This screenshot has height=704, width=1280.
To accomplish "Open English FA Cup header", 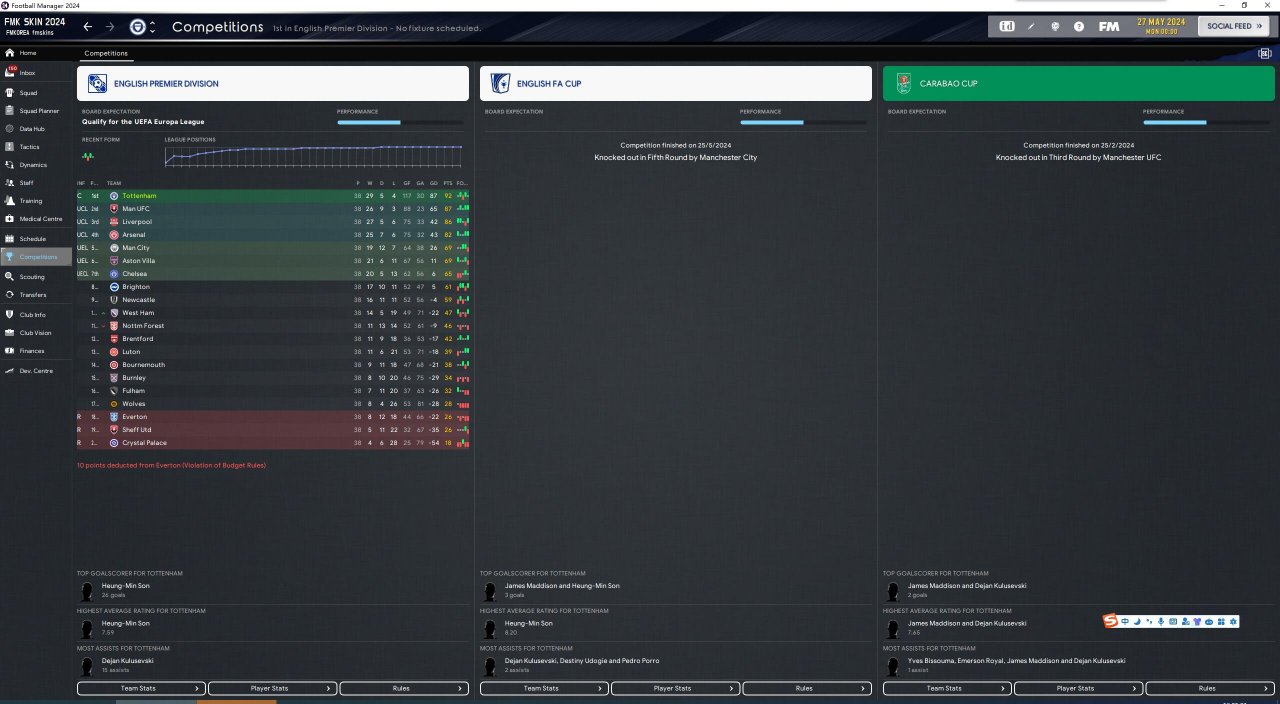I will coord(676,84).
